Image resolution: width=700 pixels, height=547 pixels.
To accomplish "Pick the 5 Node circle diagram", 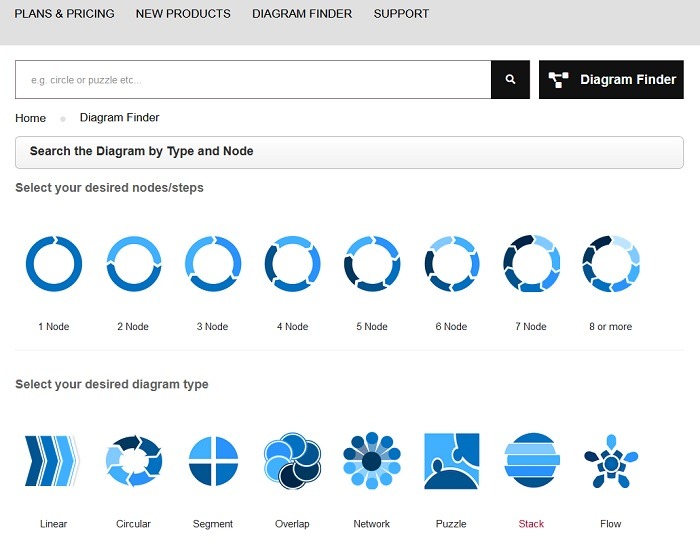I will tap(372, 264).
